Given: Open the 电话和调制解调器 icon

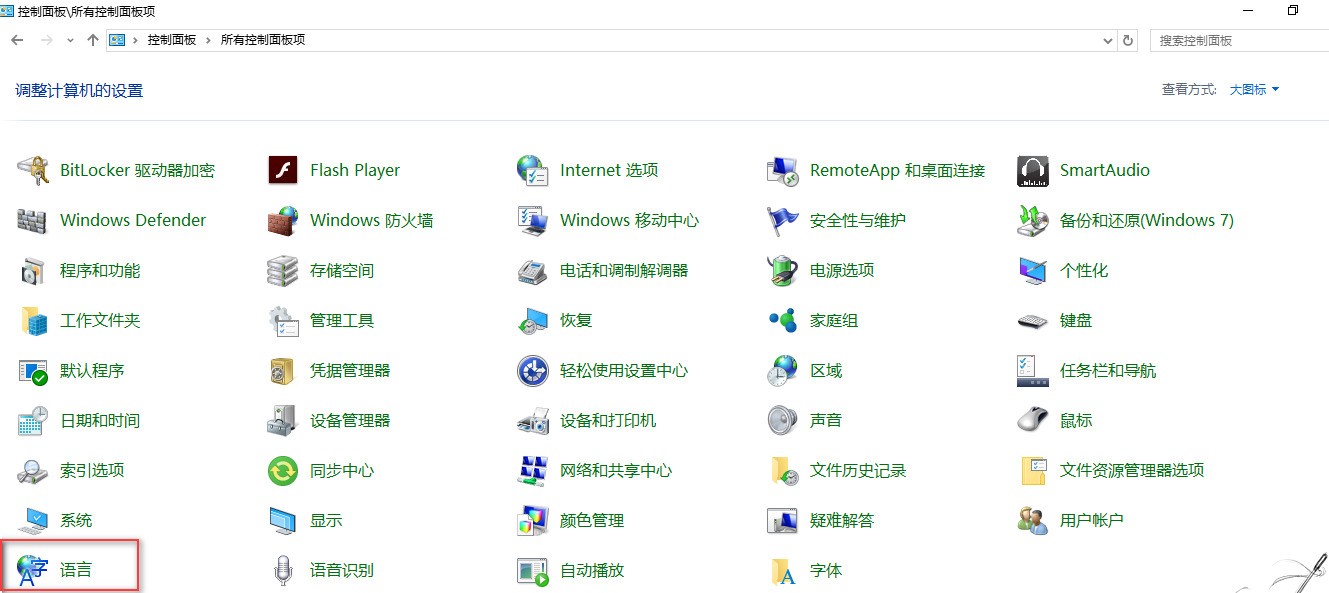Looking at the screenshot, I should (x=533, y=271).
